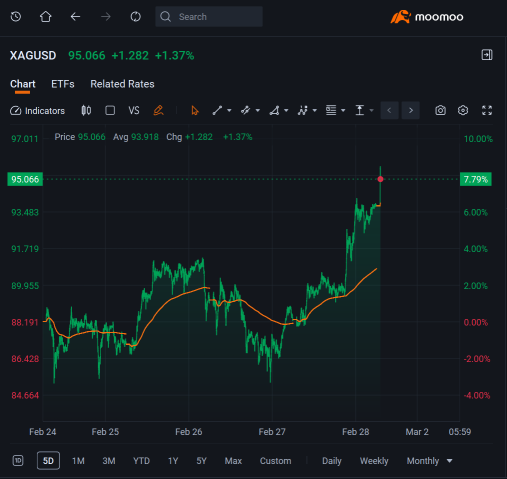The image size is (507, 479).
Task: Click the 10.00% axis label
Action: tap(478, 139)
